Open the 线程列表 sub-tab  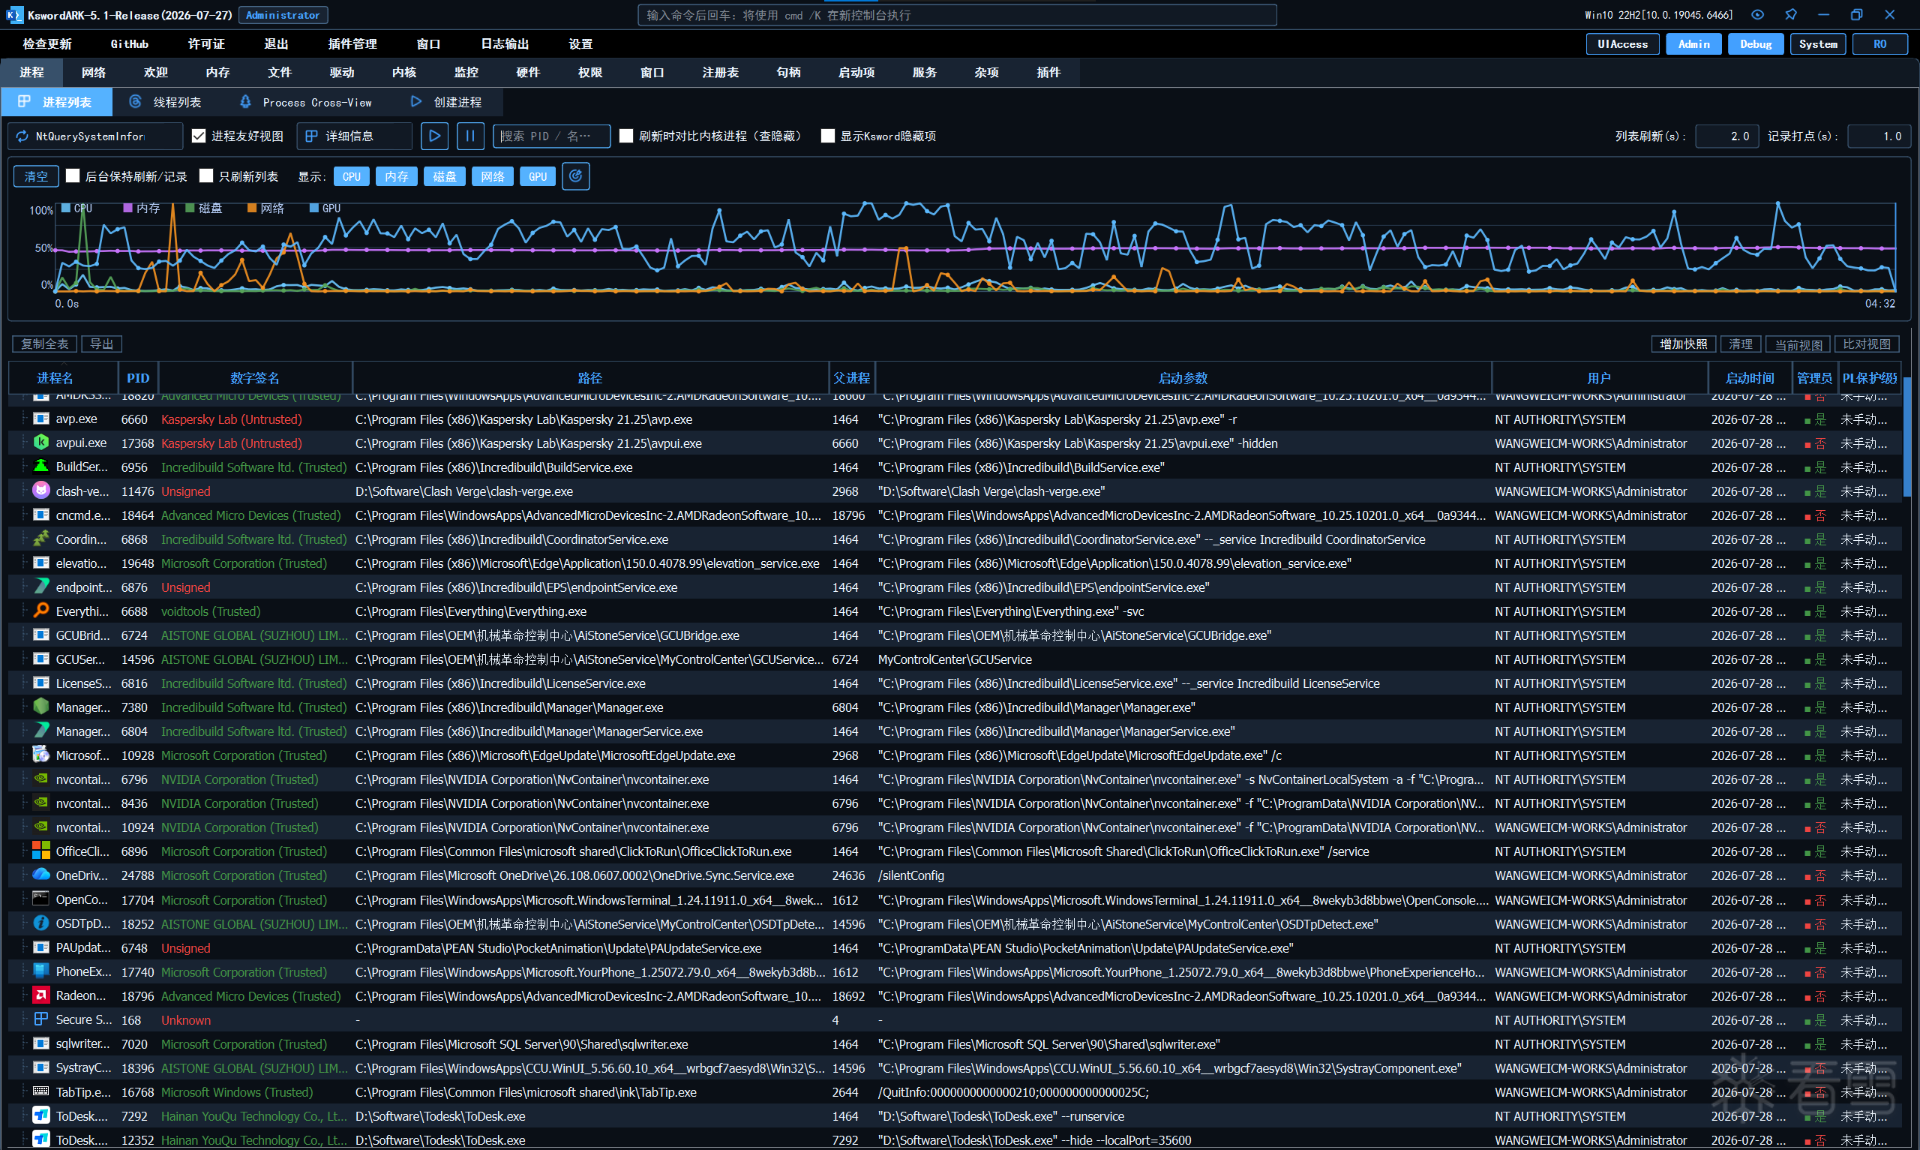(x=166, y=102)
